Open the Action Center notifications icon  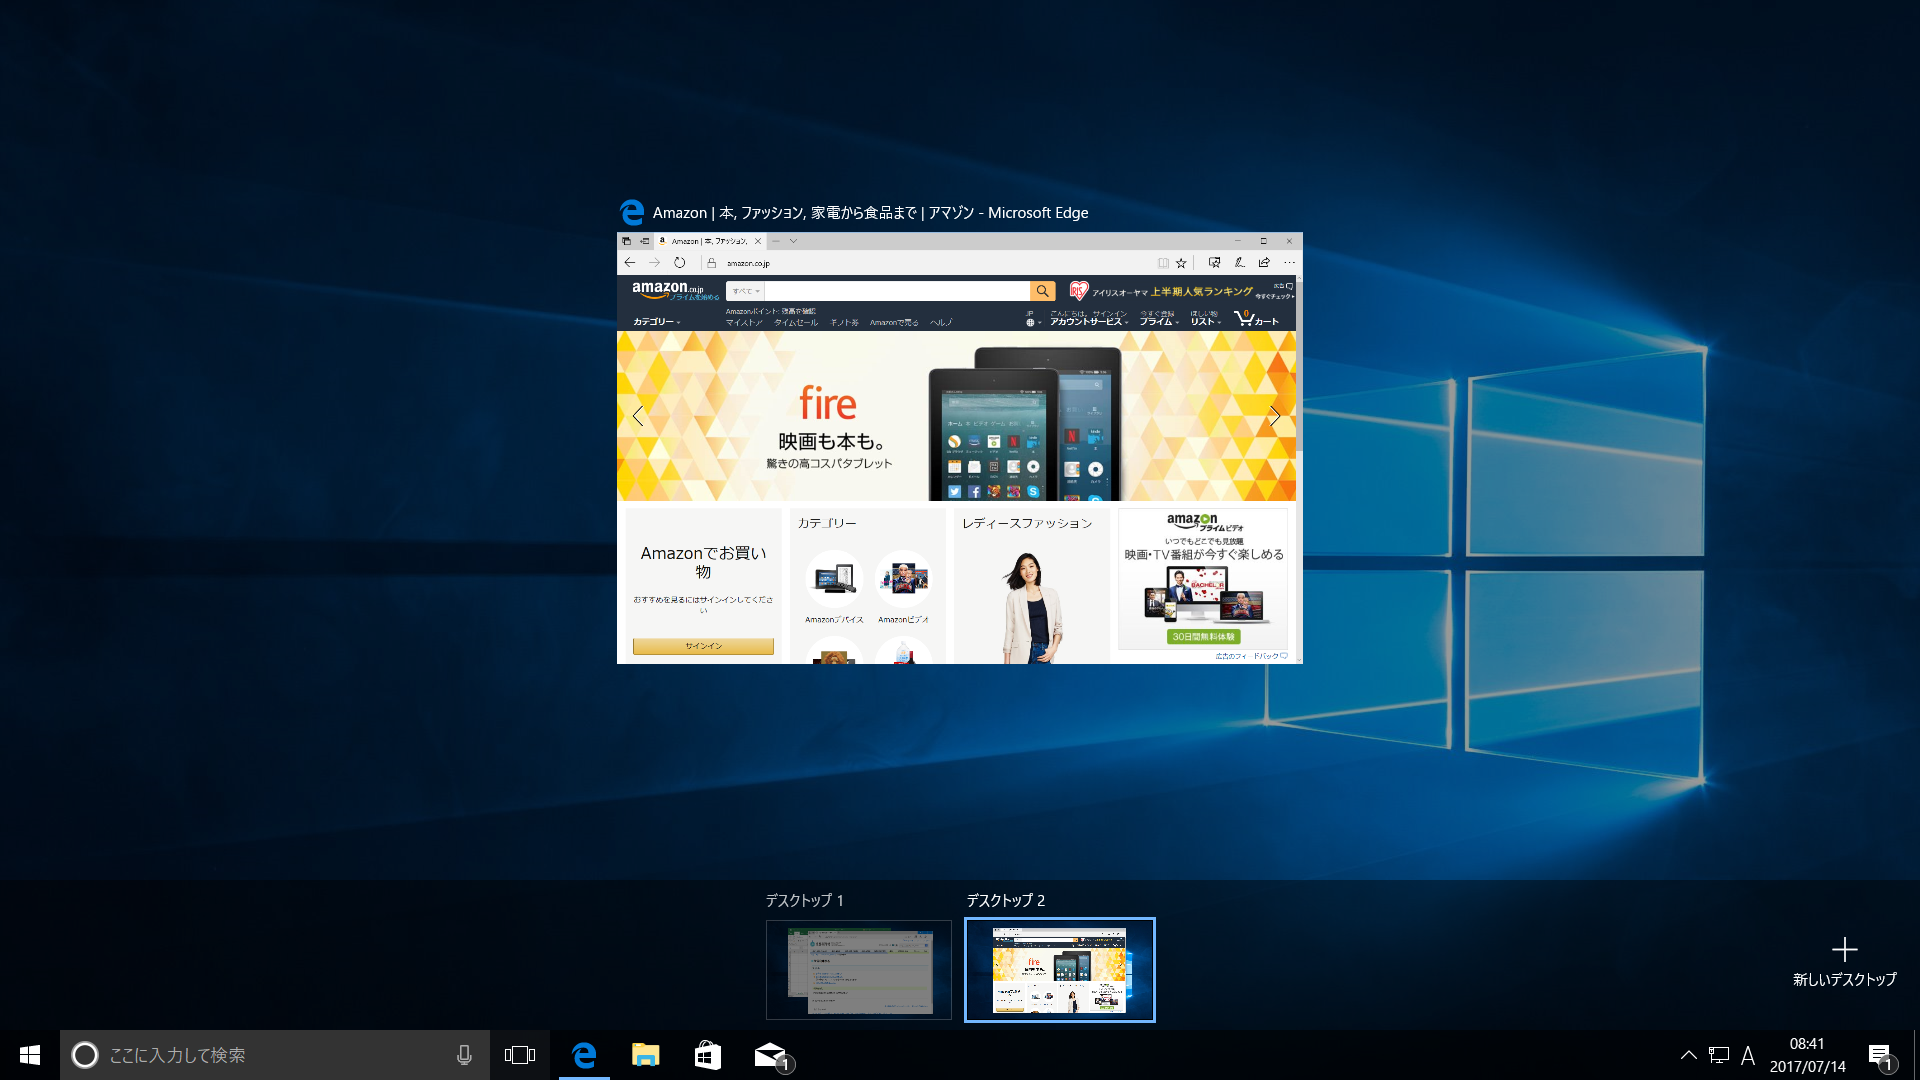(1880, 1055)
